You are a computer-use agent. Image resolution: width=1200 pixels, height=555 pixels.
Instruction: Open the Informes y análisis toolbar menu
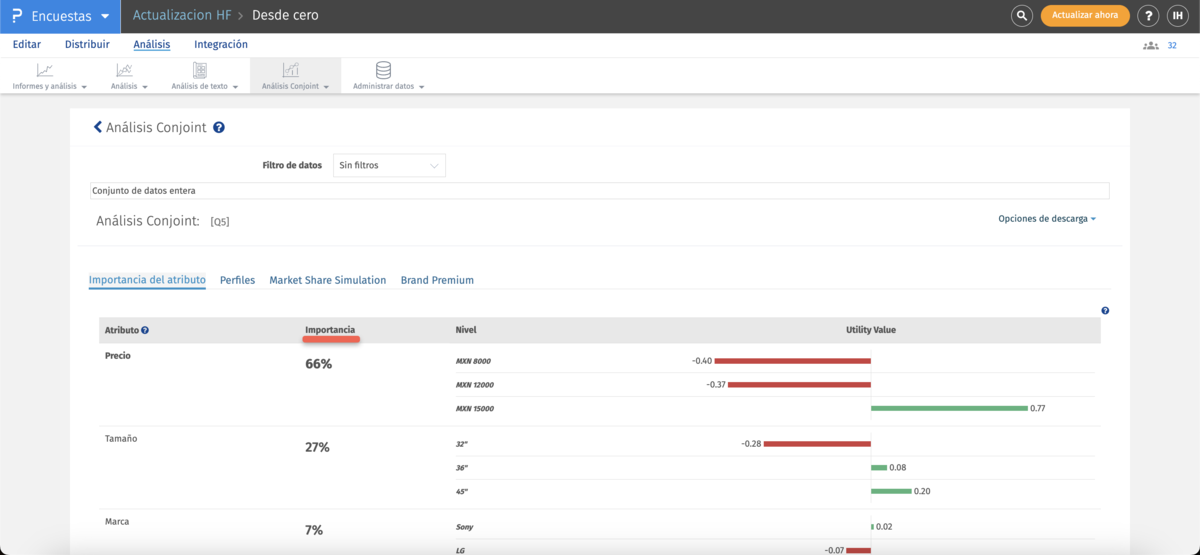coord(49,76)
